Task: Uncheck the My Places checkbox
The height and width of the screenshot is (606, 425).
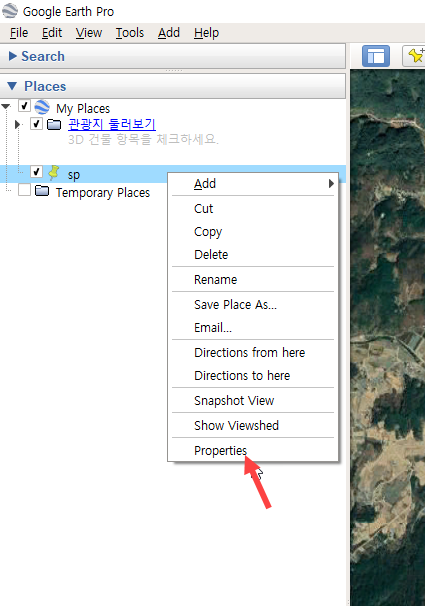Action: tap(24, 106)
